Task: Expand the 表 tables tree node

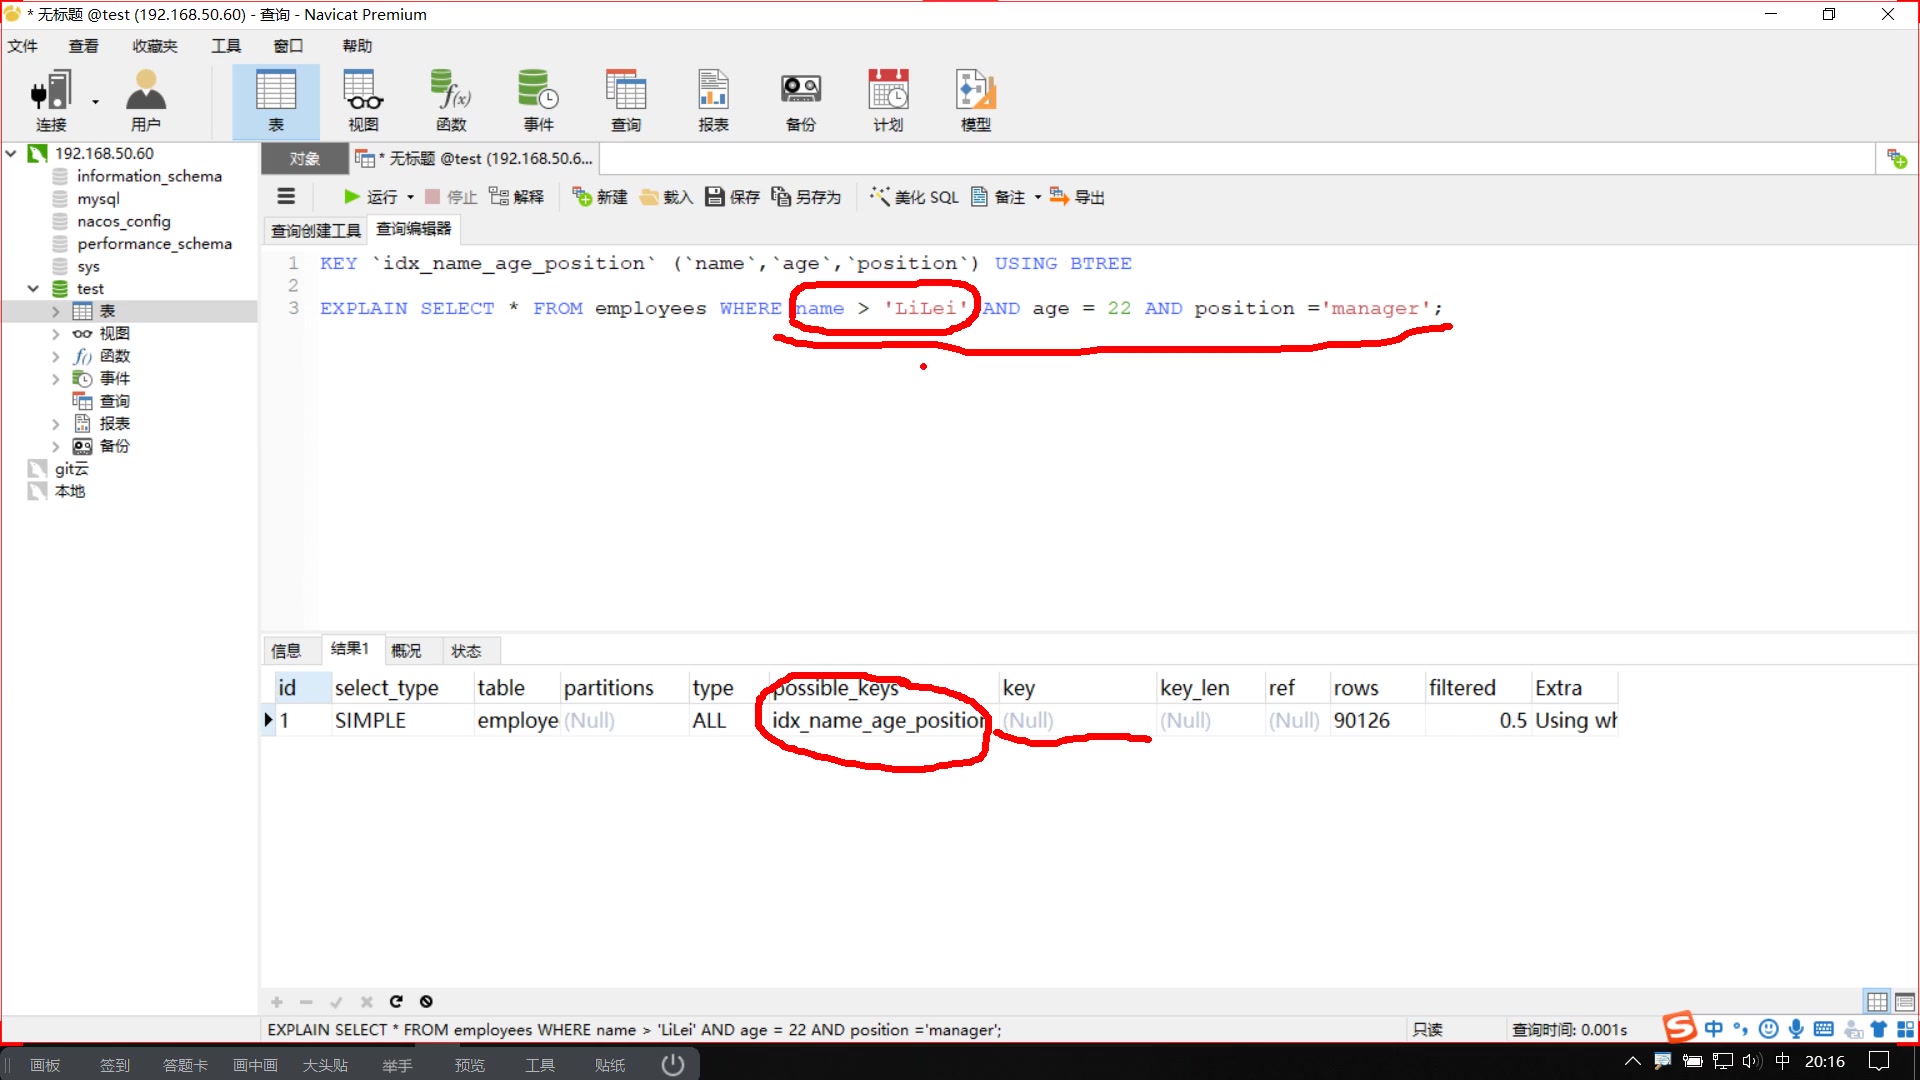Action: 56,311
